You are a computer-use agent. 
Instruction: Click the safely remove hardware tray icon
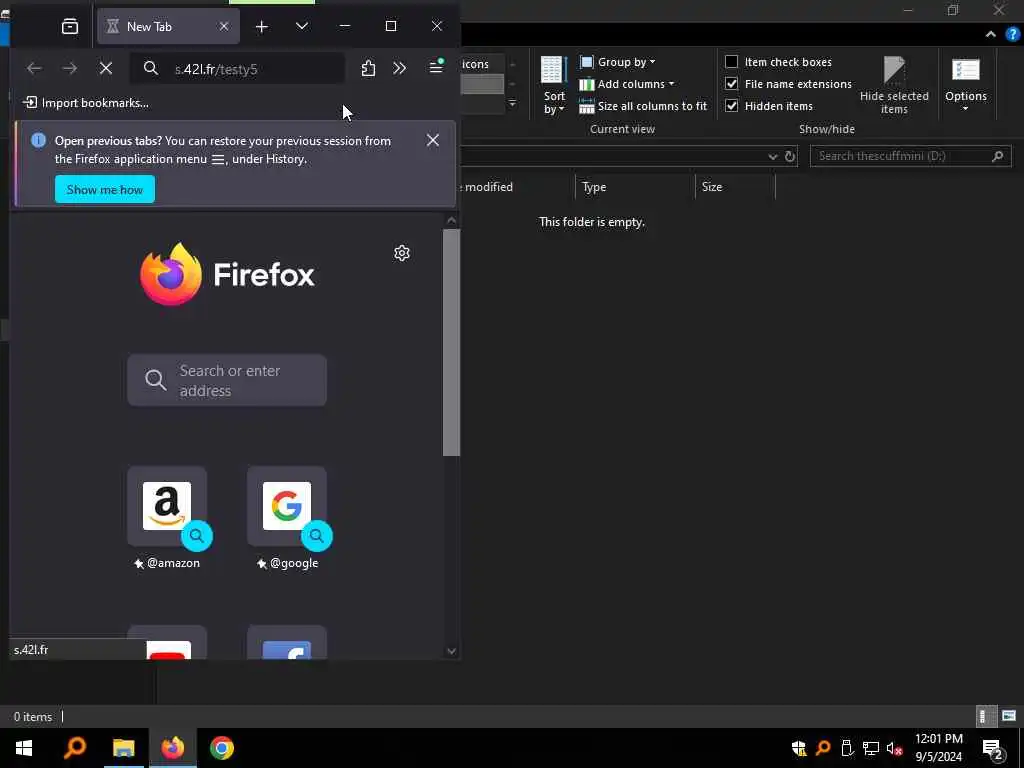[x=847, y=748]
